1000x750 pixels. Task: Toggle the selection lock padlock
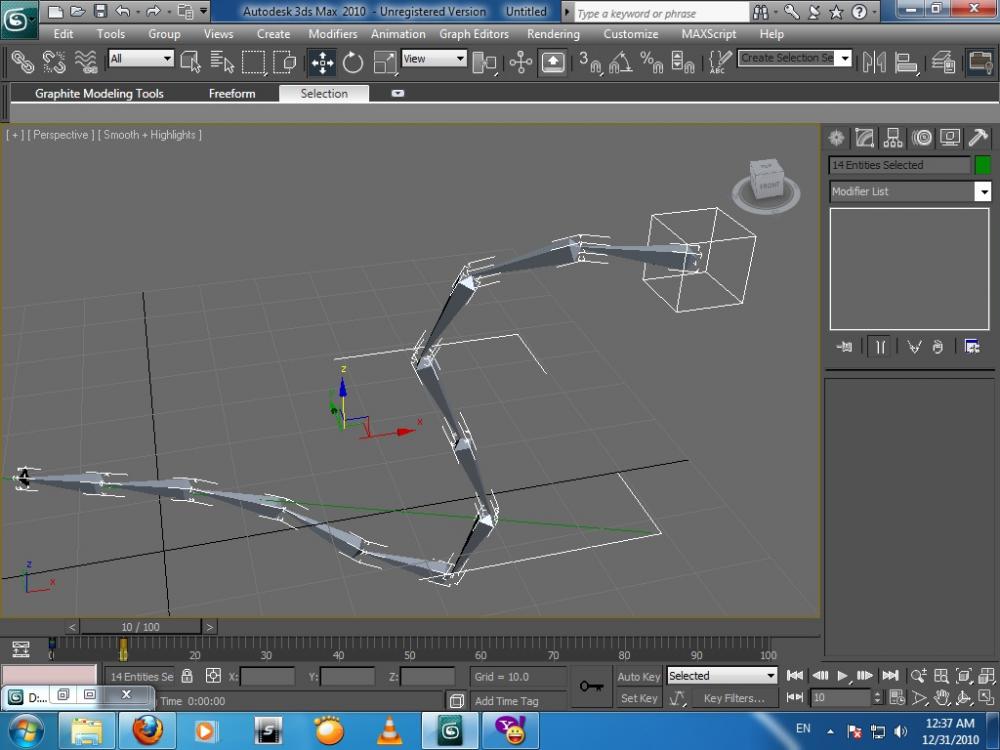187,677
